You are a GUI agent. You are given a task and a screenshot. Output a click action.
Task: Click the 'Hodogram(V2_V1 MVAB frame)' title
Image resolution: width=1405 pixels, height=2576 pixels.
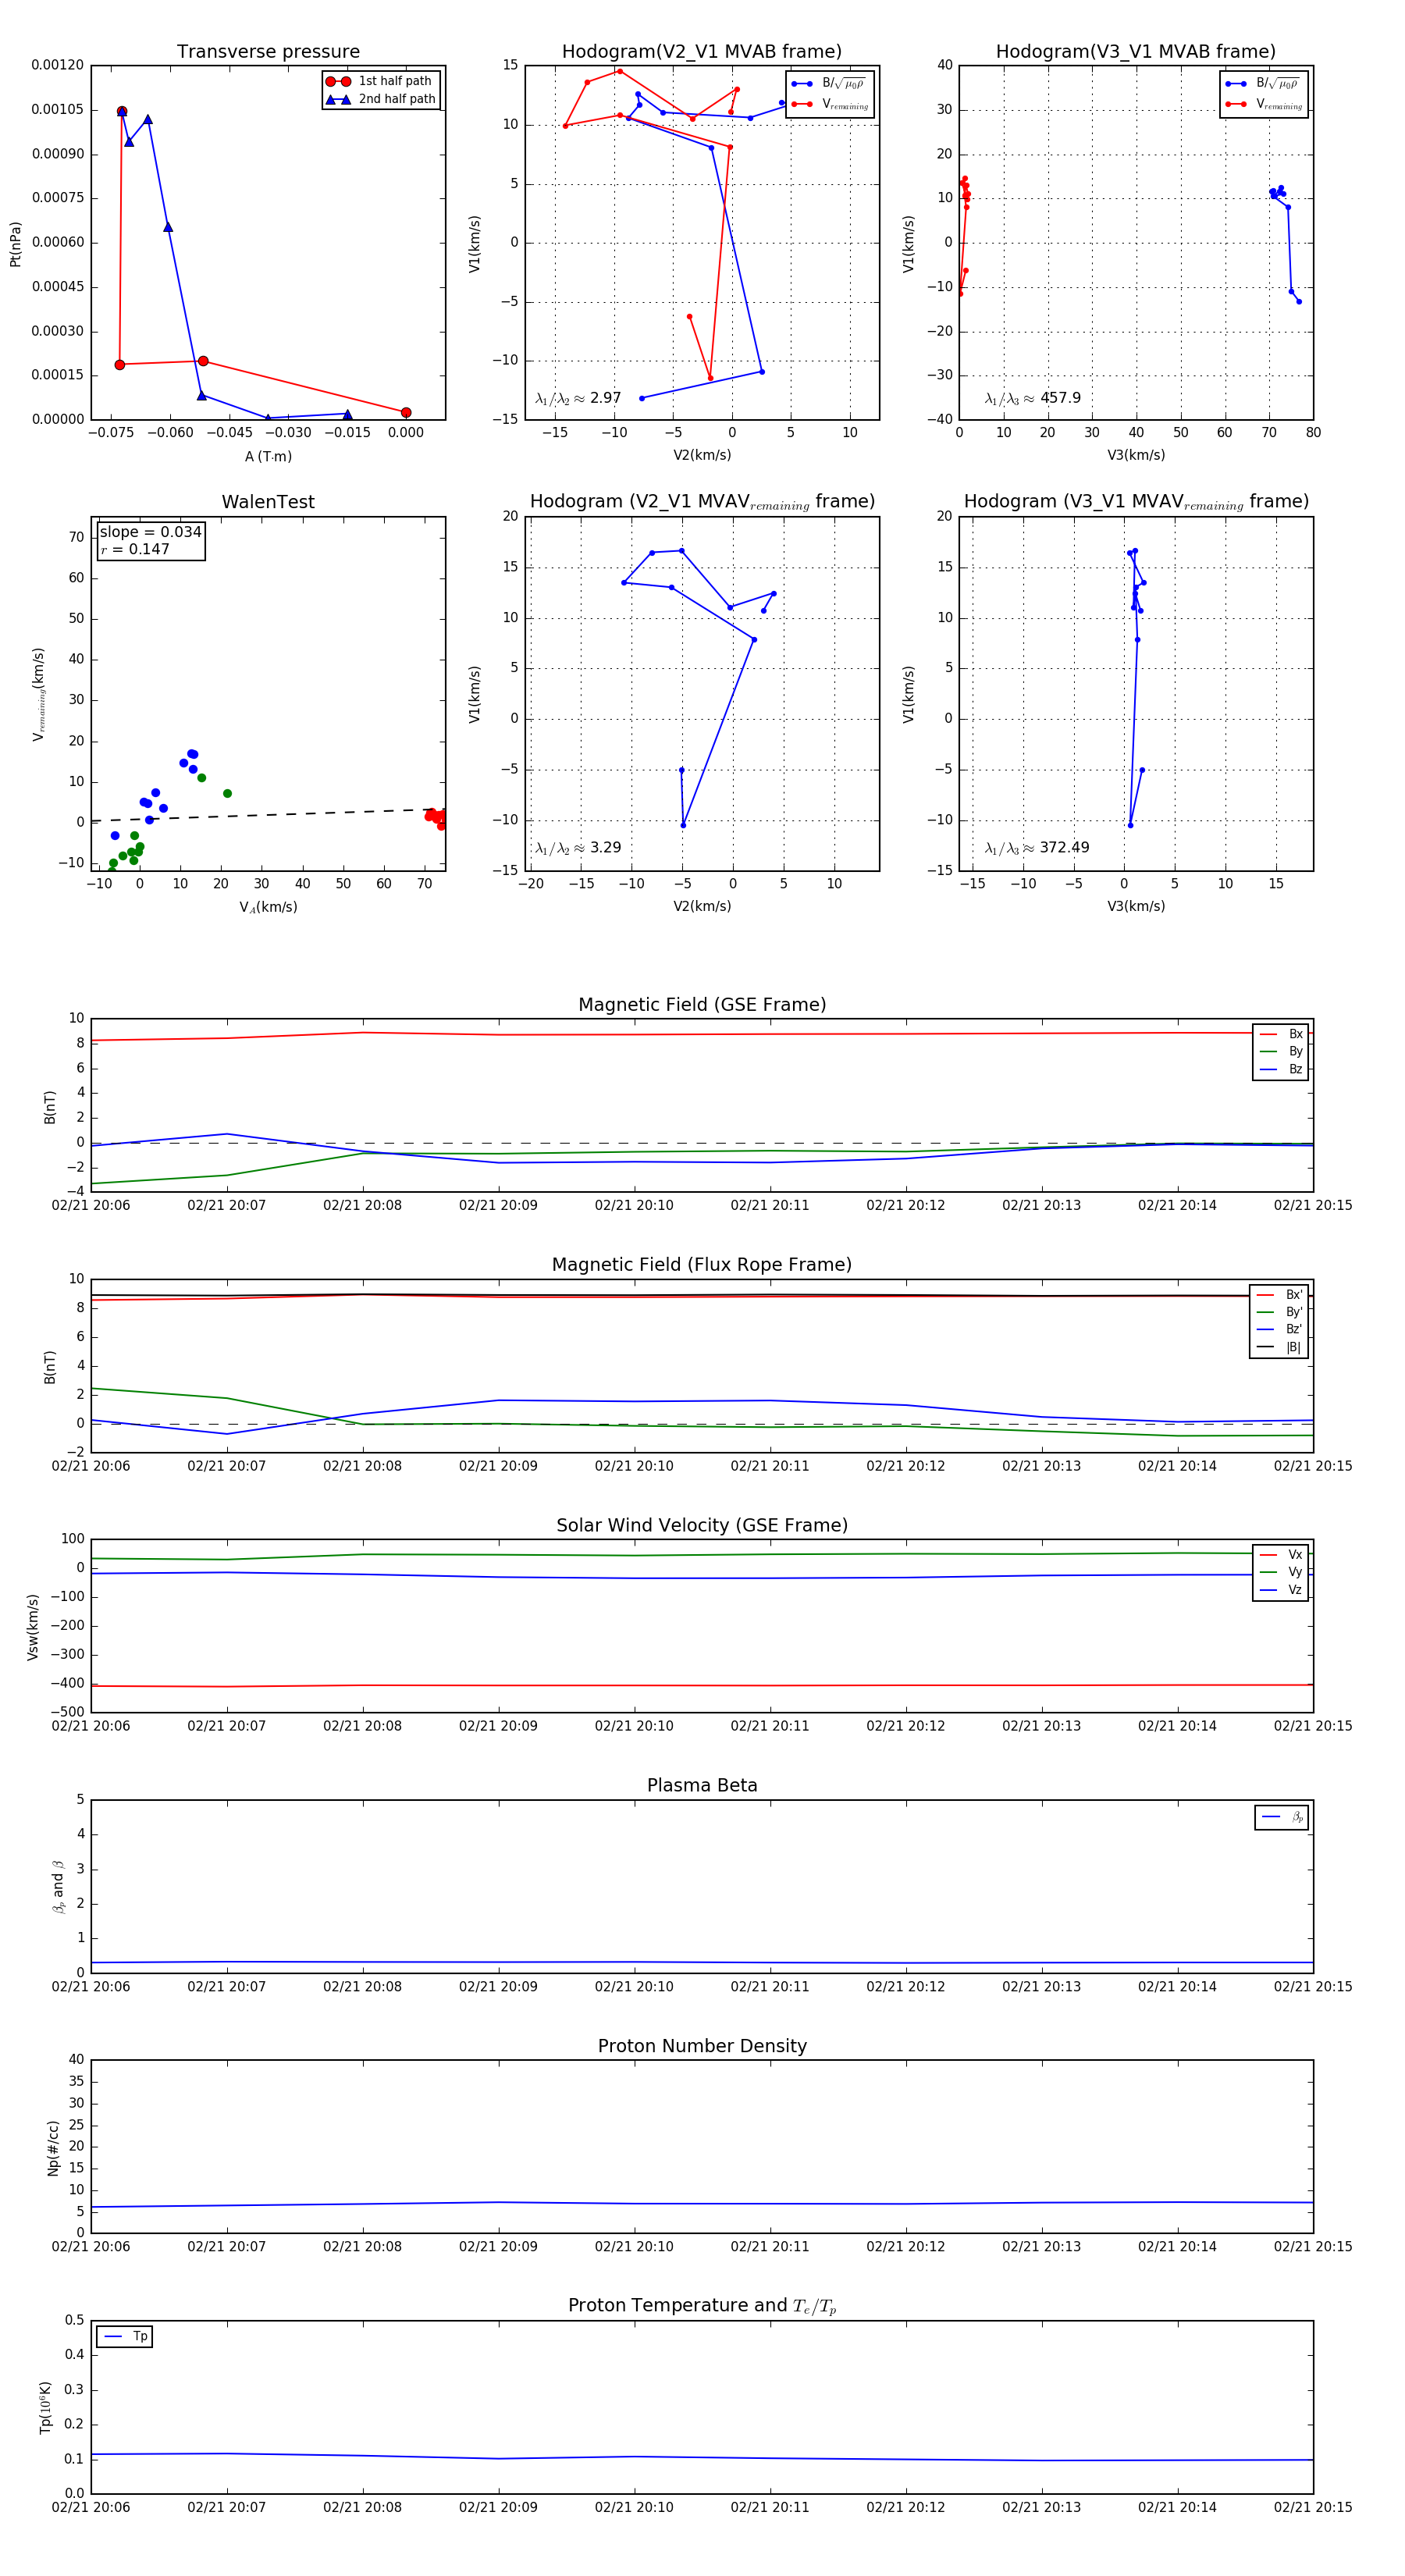tap(702, 52)
